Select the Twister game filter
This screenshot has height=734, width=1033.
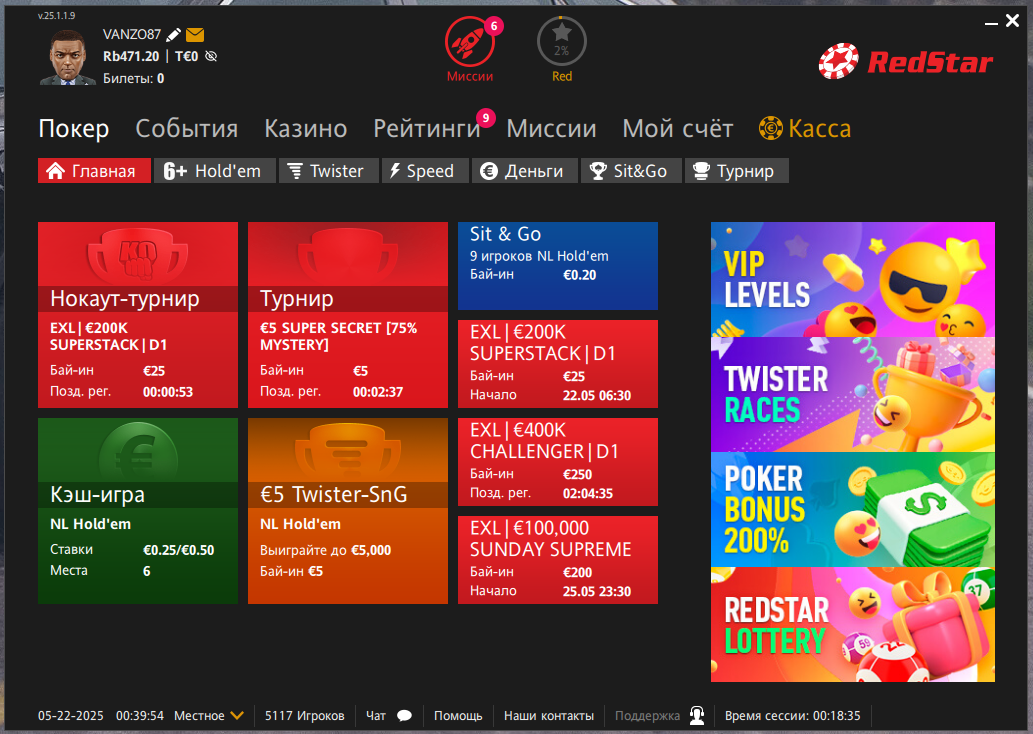coord(329,171)
